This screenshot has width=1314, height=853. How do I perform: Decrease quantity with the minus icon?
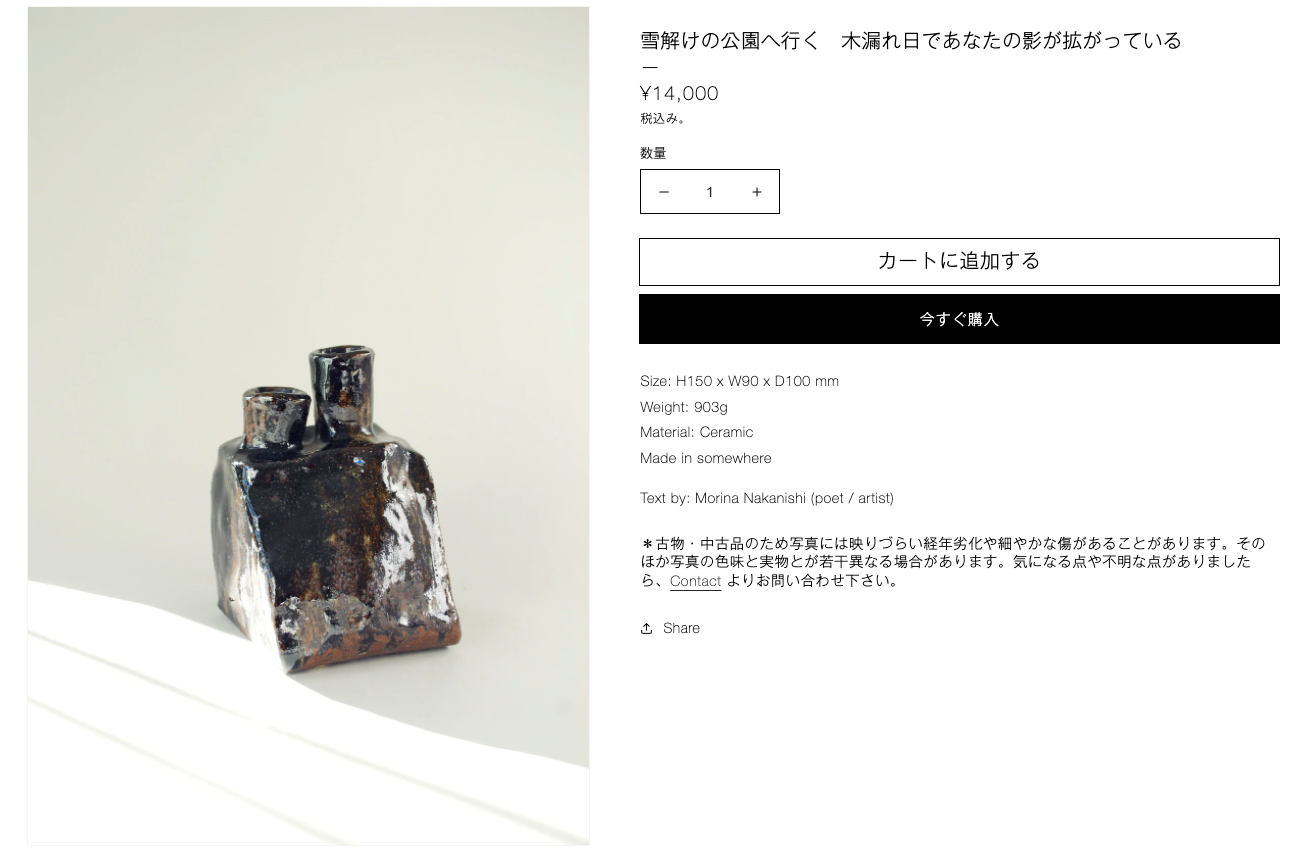click(x=664, y=192)
